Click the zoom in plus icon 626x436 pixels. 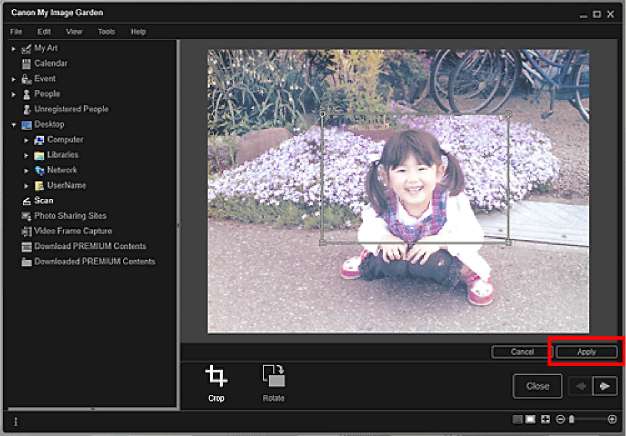tap(612, 419)
